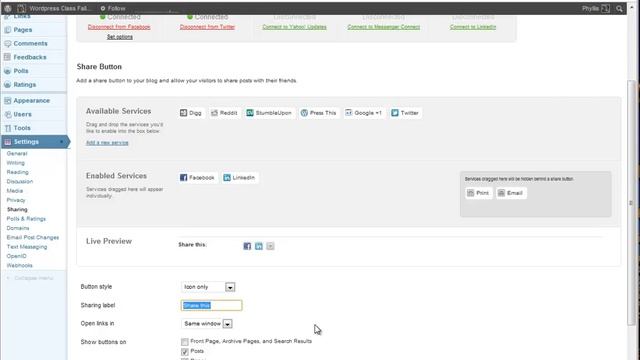640x360 pixels.
Task: Open Webhooks settings submenu
Action: tap(19, 266)
